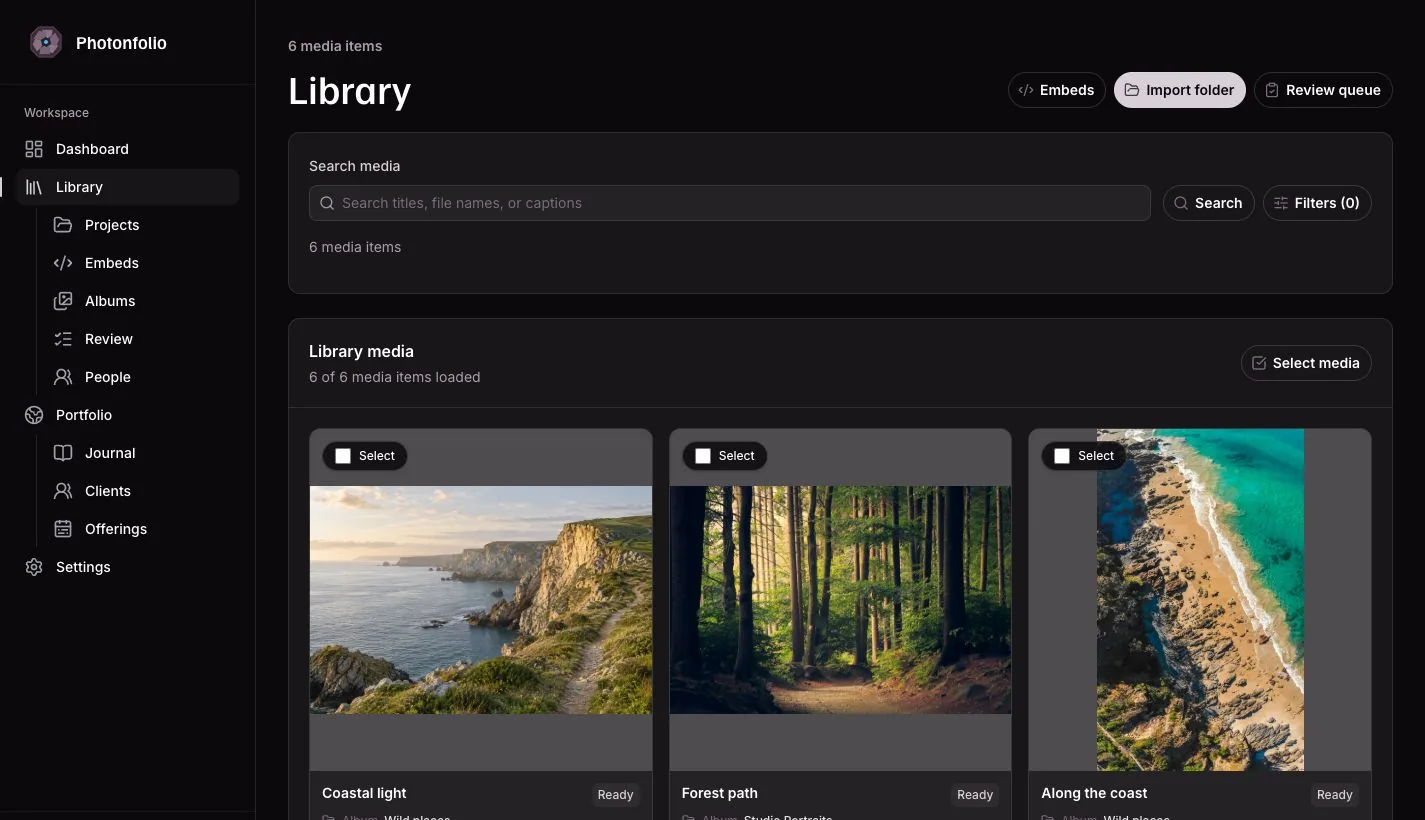Image resolution: width=1425 pixels, height=820 pixels.
Task: Click the magnifier icon on Search button
Action: pos(1181,203)
